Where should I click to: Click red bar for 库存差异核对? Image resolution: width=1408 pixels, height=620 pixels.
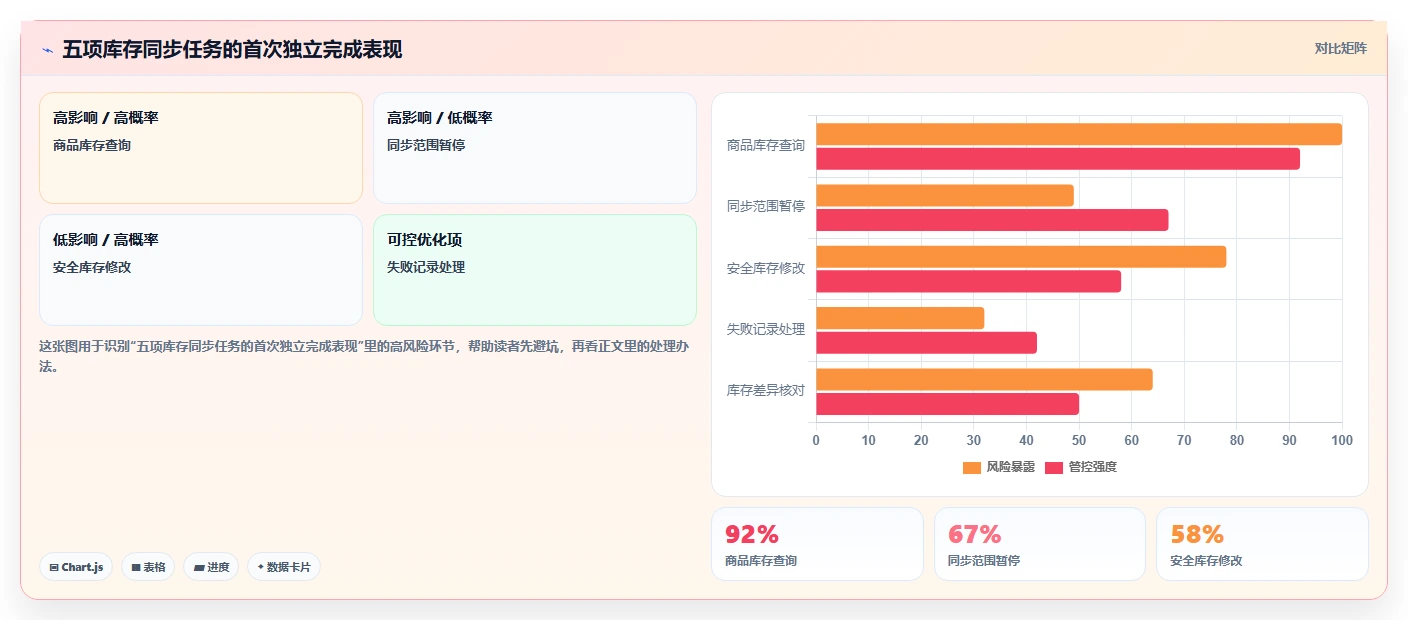[x=947, y=404]
